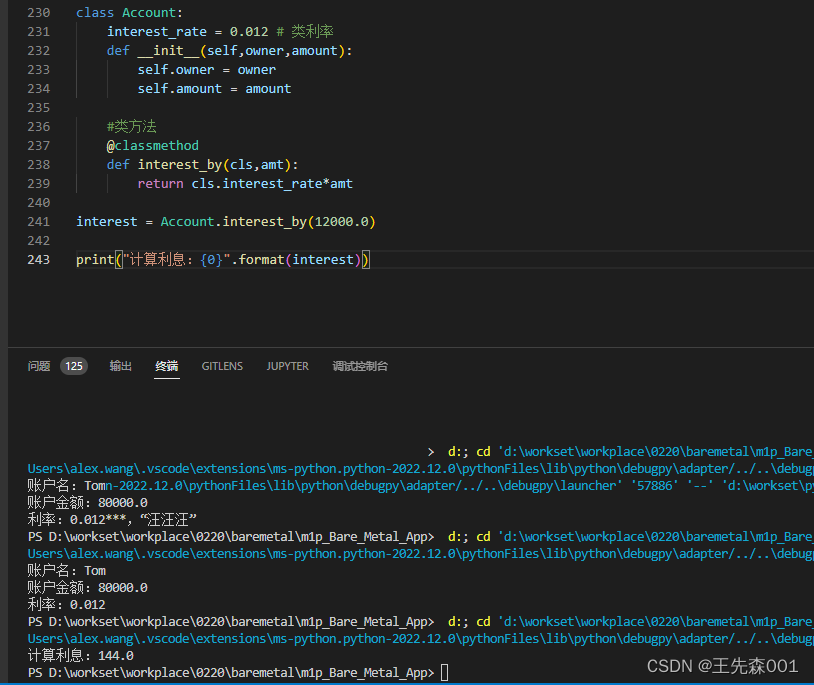Screen dimensions: 814x685
Task: Open the 问题 problems panel tab
Action: 39,366
